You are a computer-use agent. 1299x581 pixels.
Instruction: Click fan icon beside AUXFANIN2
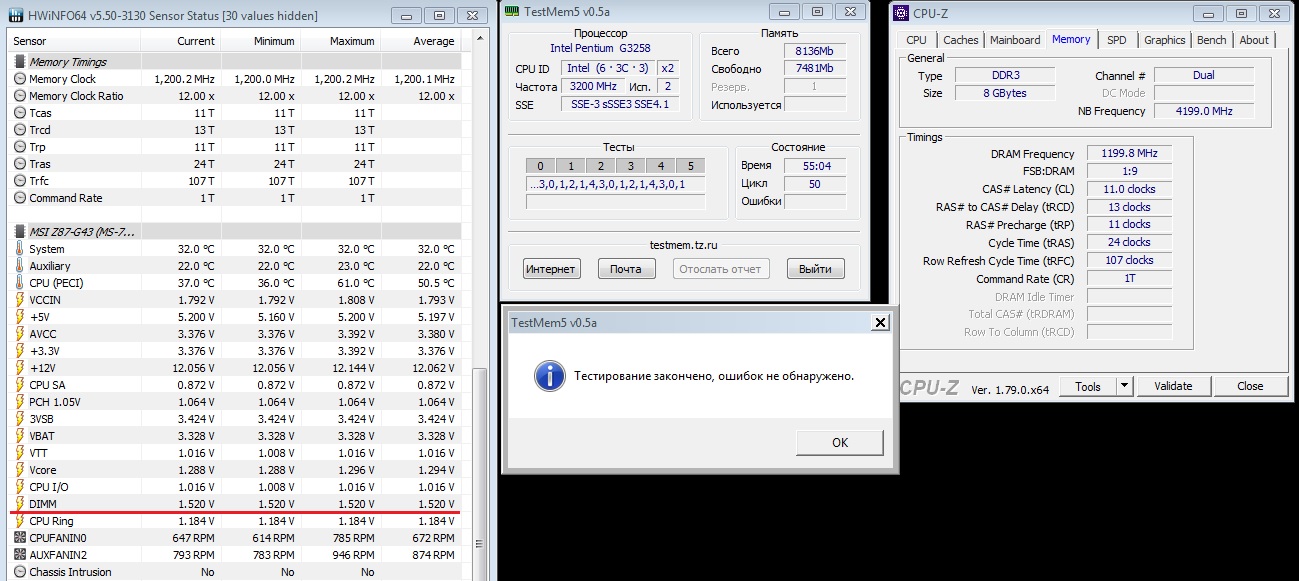20,555
